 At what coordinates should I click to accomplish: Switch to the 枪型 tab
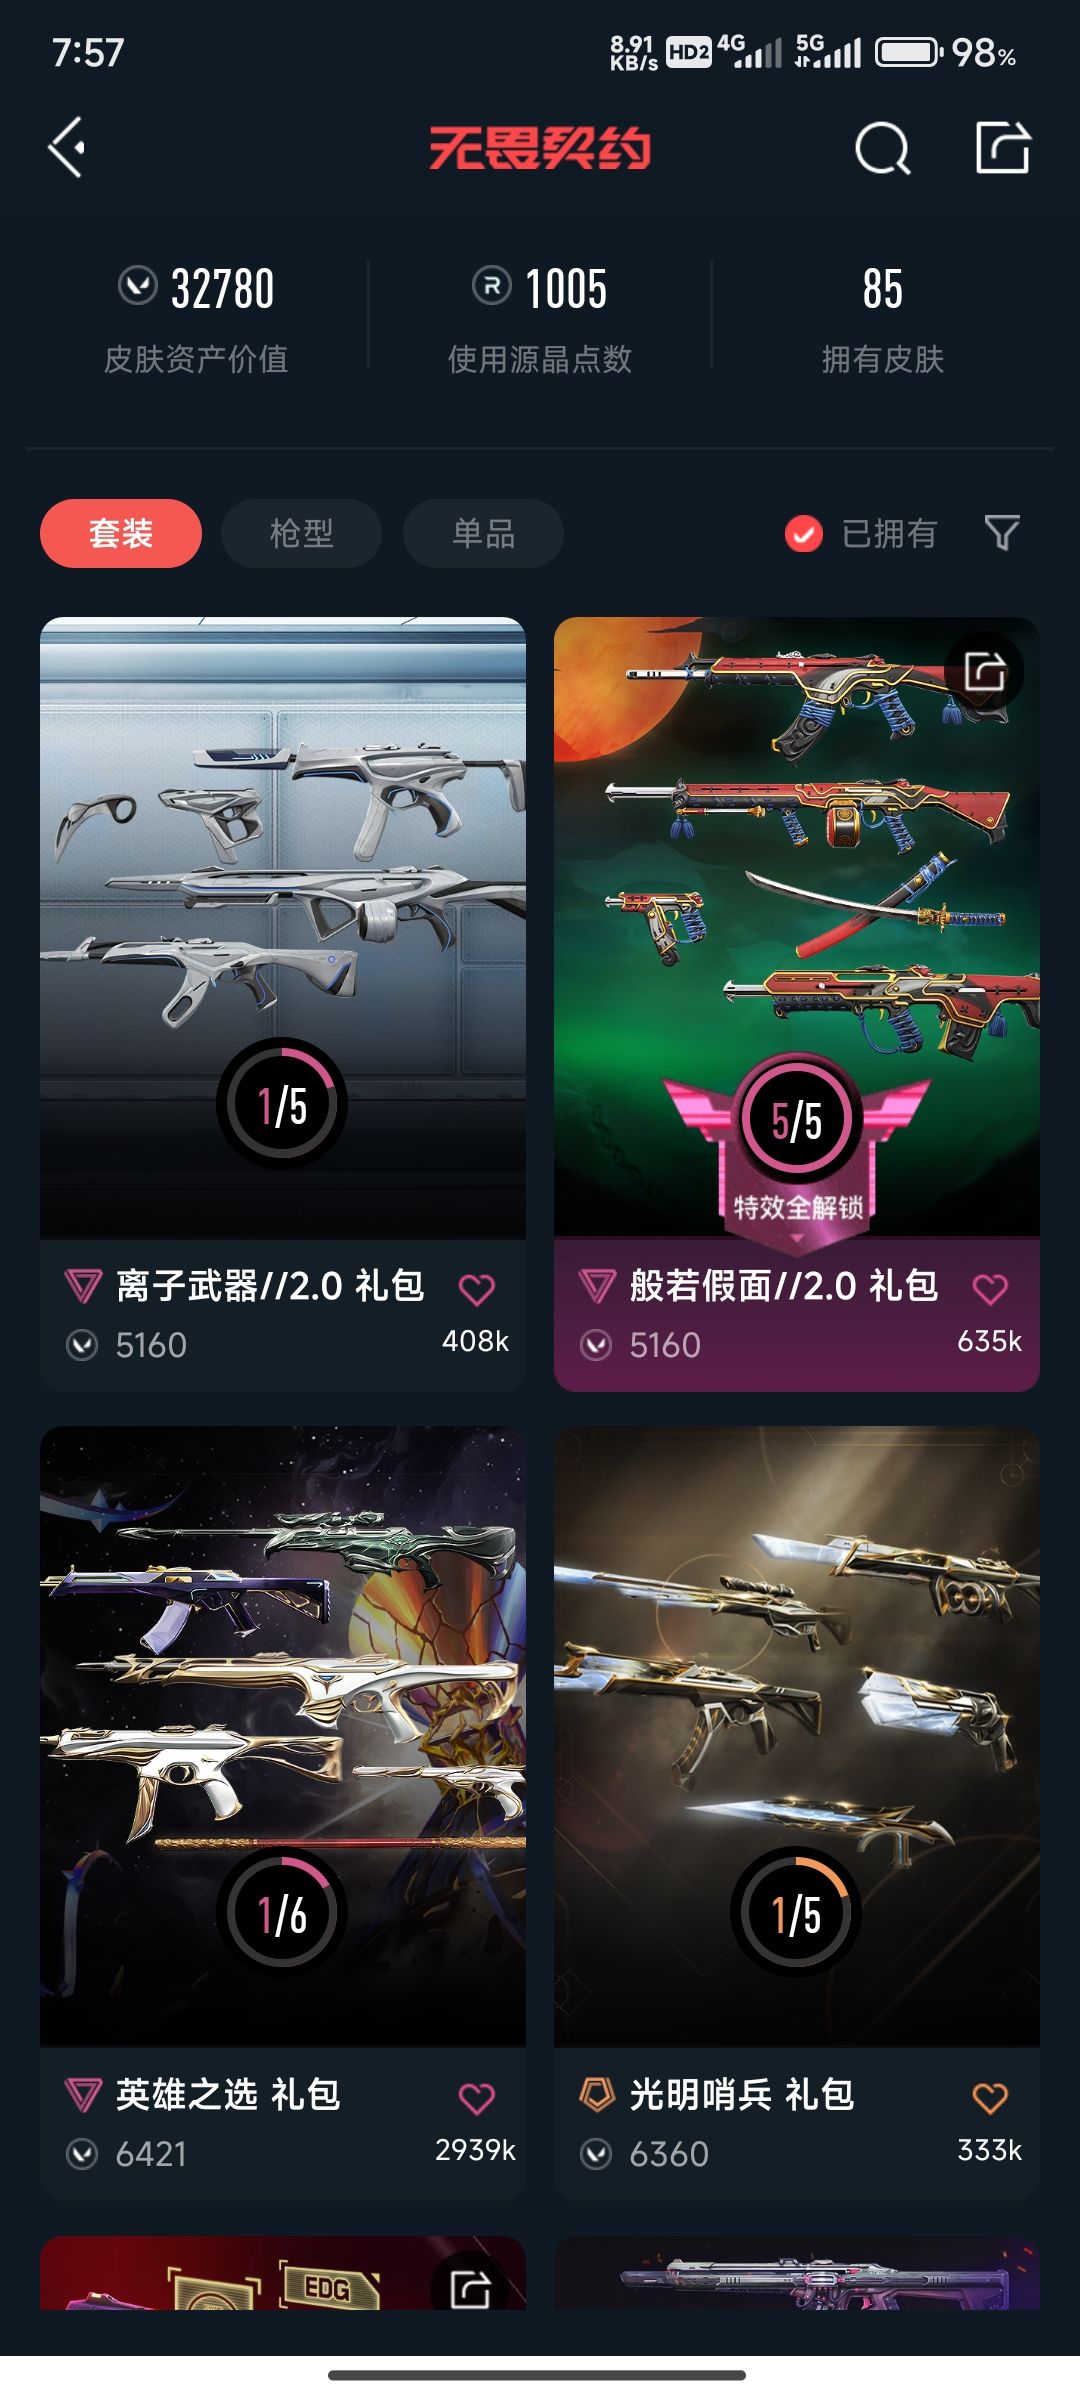[x=301, y=533]
